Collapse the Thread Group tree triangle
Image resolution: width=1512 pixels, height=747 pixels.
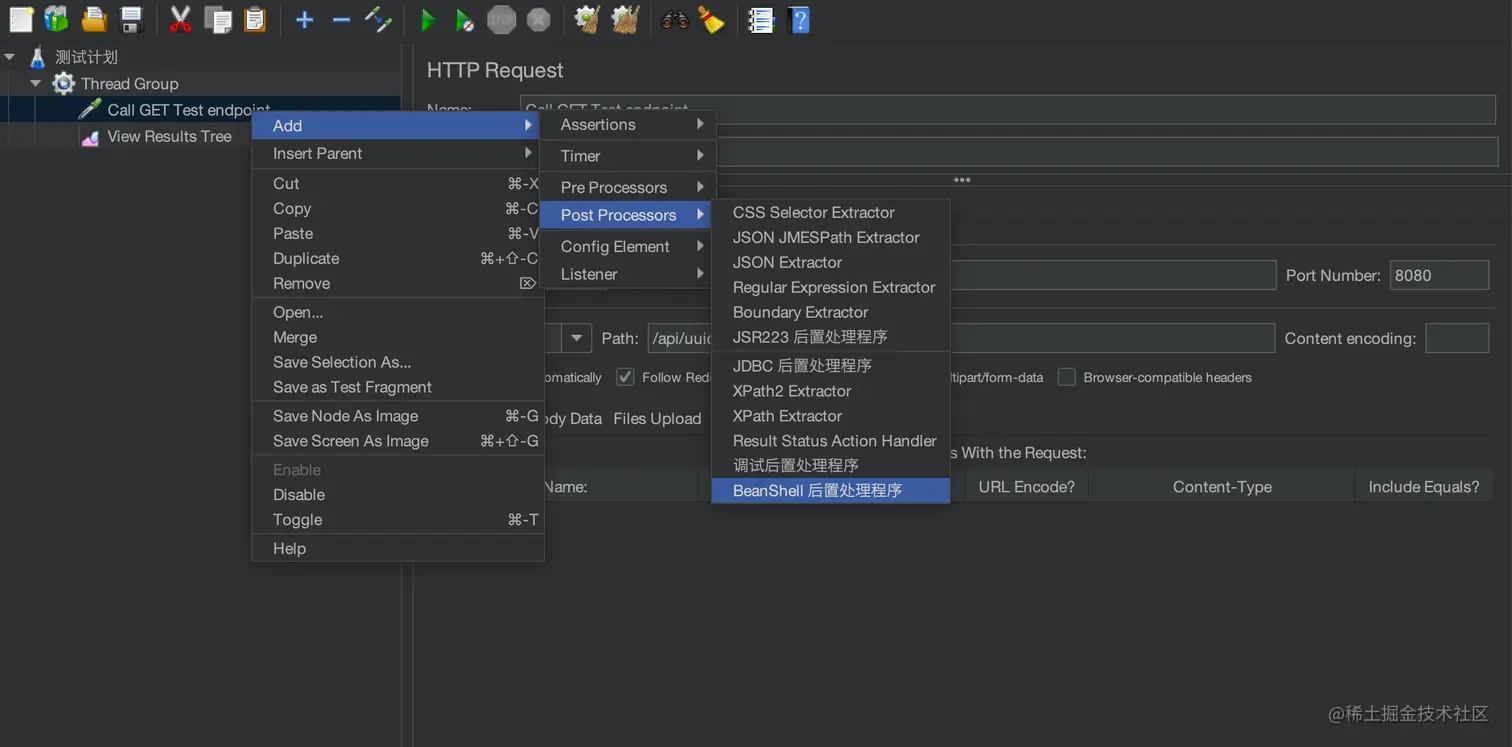click(36, 83)
